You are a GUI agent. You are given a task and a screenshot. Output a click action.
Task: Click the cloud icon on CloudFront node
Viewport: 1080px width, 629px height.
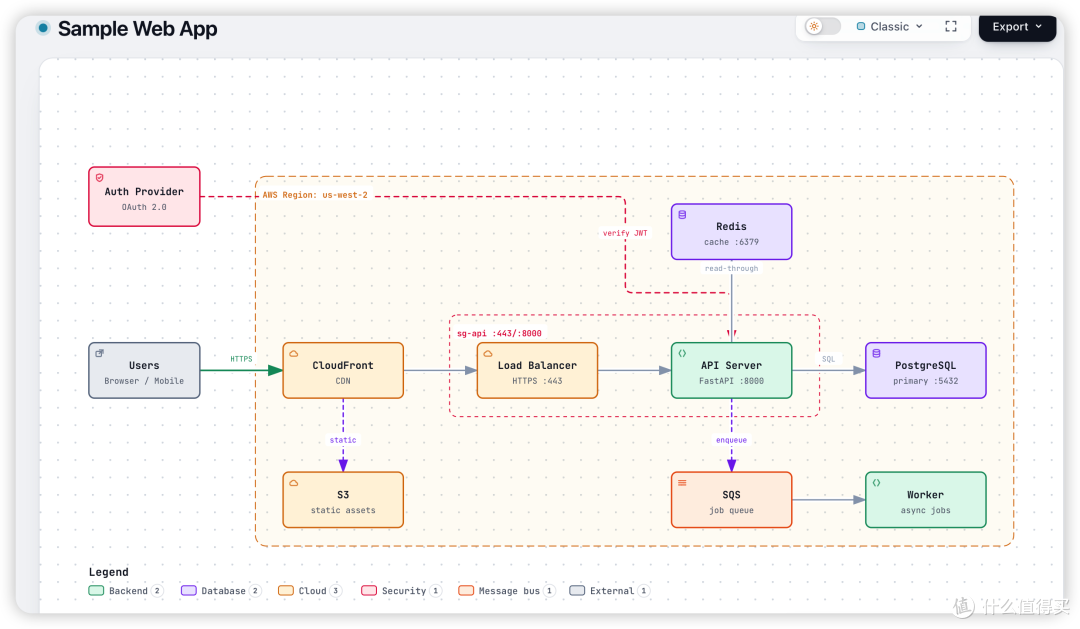(294, 353)
